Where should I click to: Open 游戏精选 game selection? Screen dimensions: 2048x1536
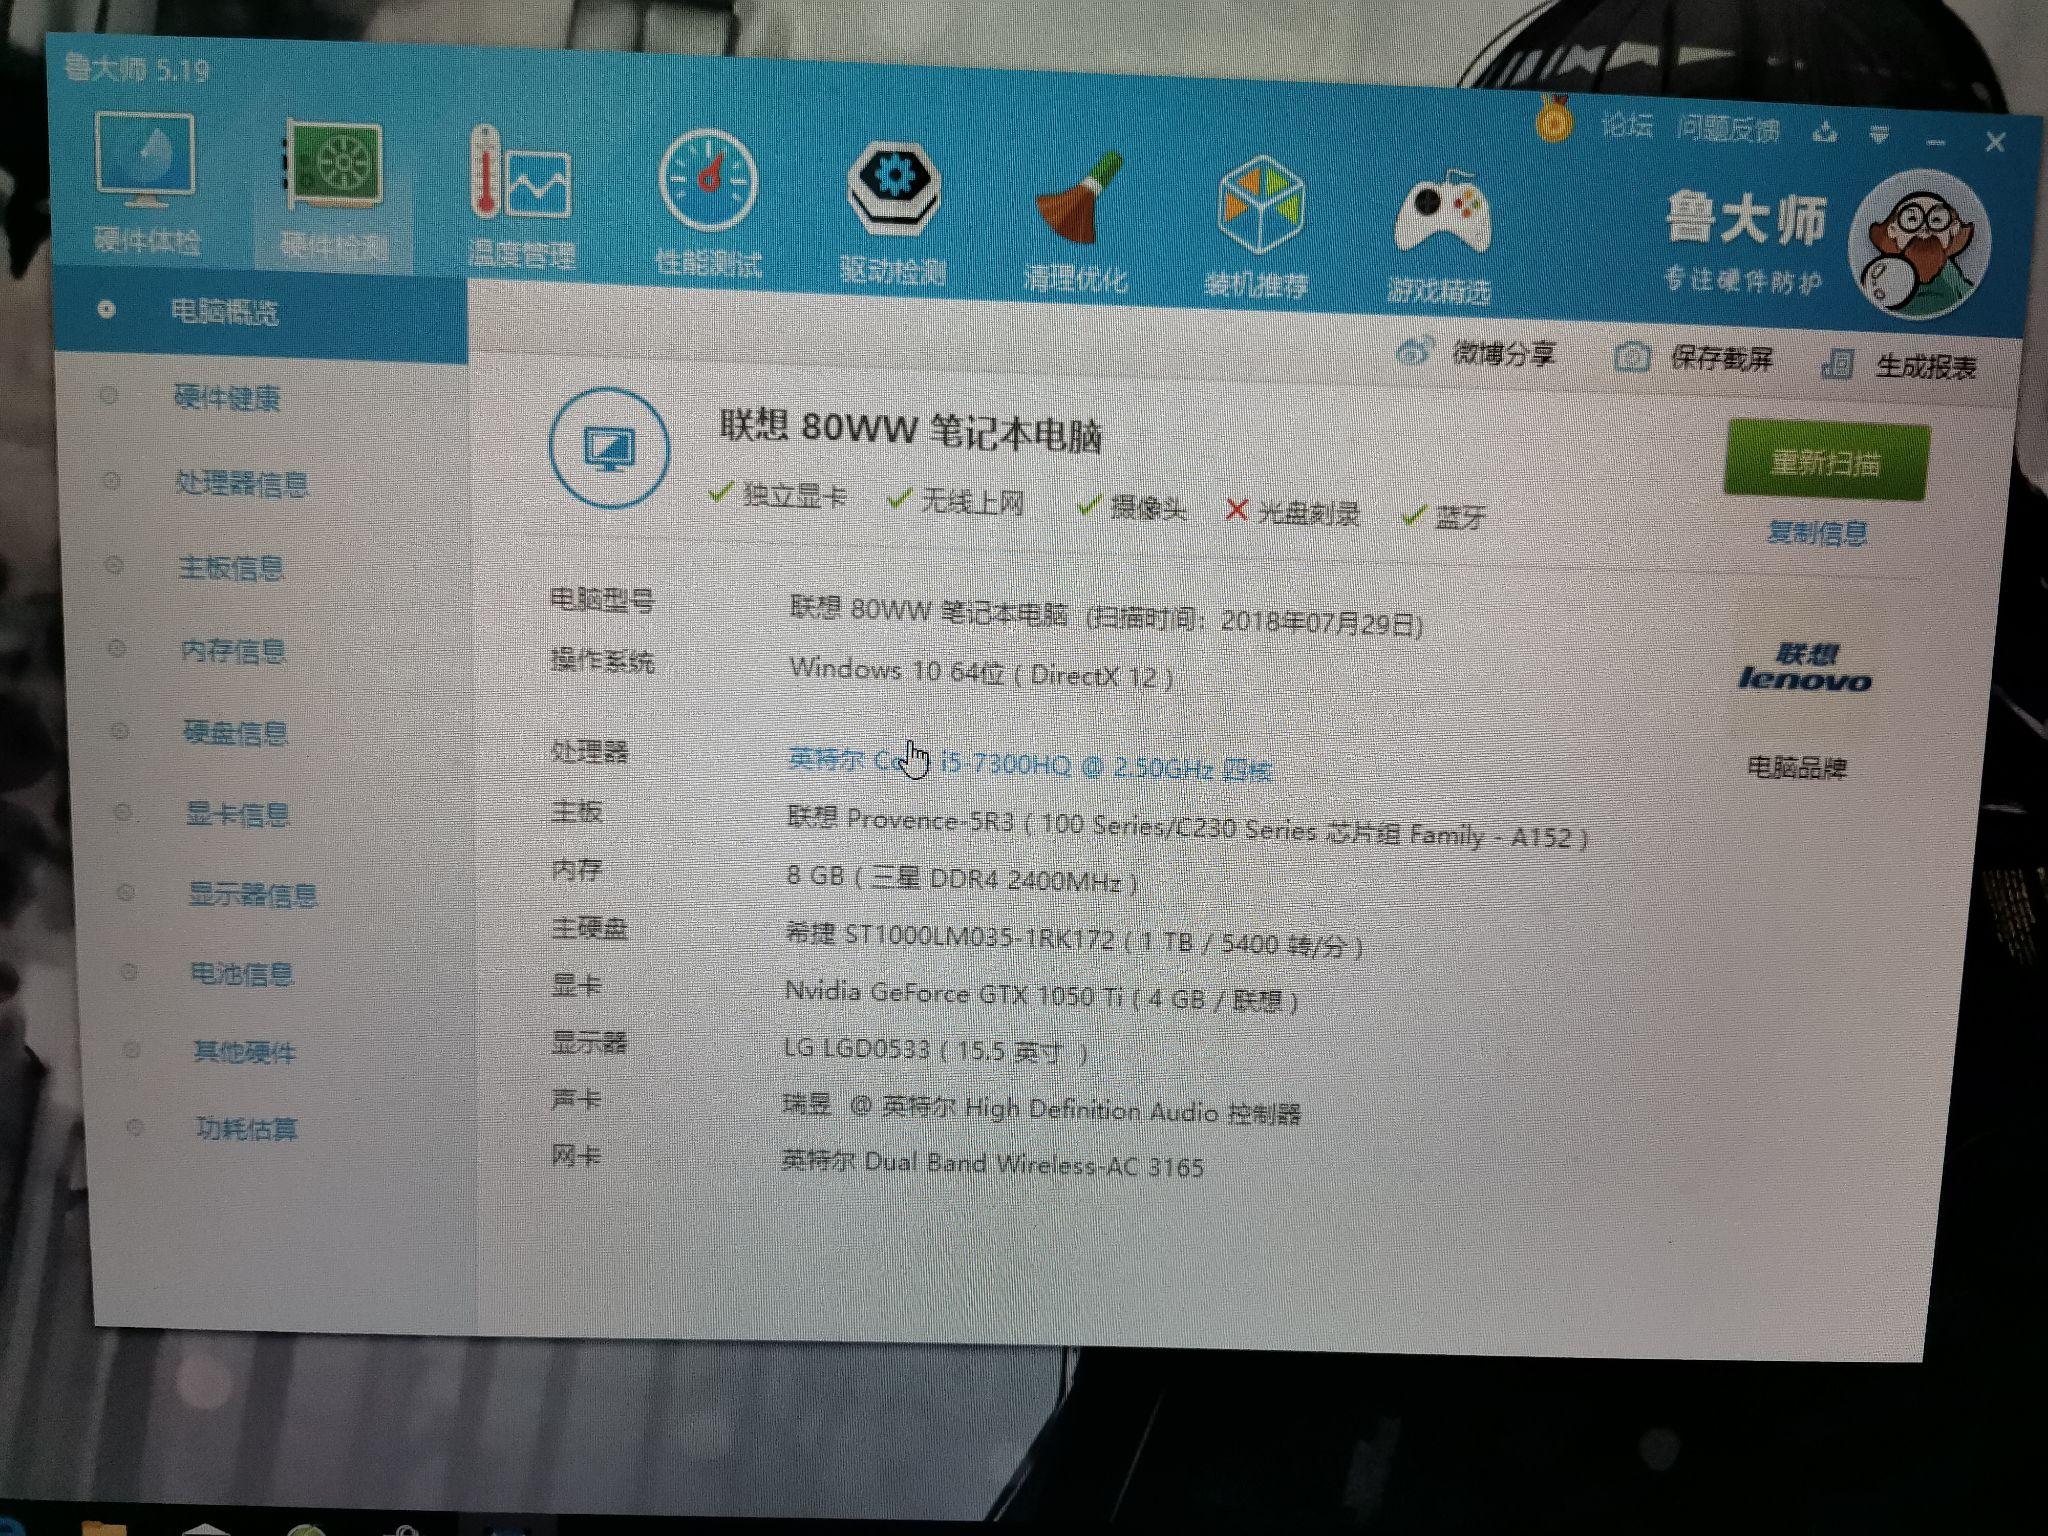(1440, 238)
